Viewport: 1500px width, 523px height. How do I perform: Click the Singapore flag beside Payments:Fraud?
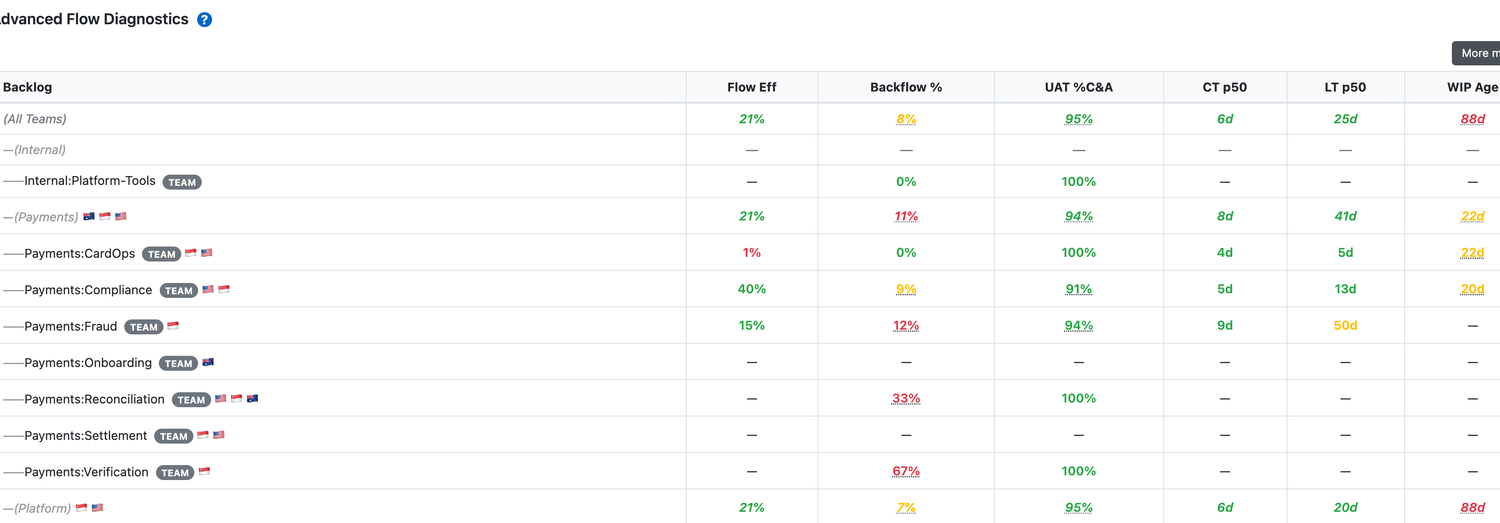173,326
